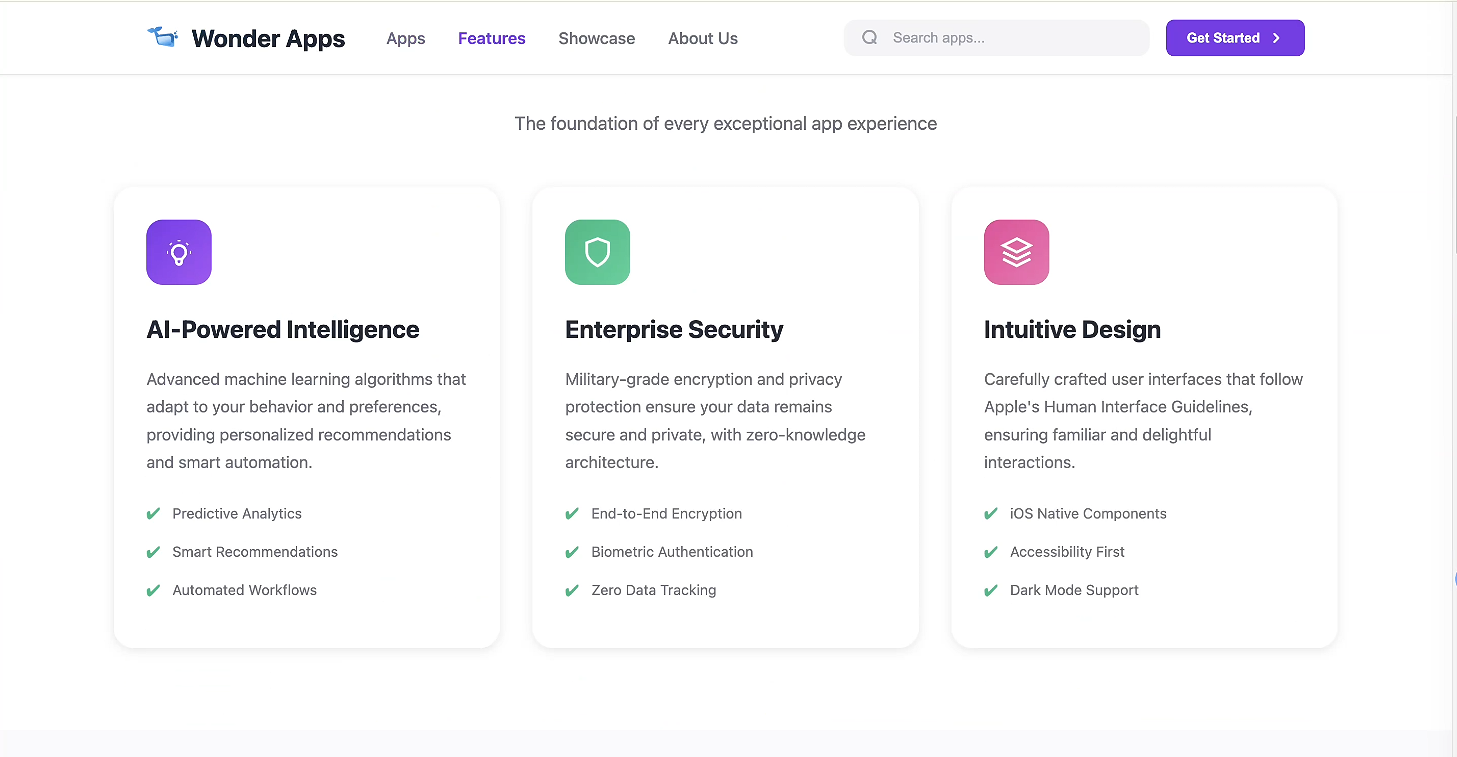Click the checkmark beside Automated Workflows
Viewport: 1457px width, 757px height.
tap(153, 590)
